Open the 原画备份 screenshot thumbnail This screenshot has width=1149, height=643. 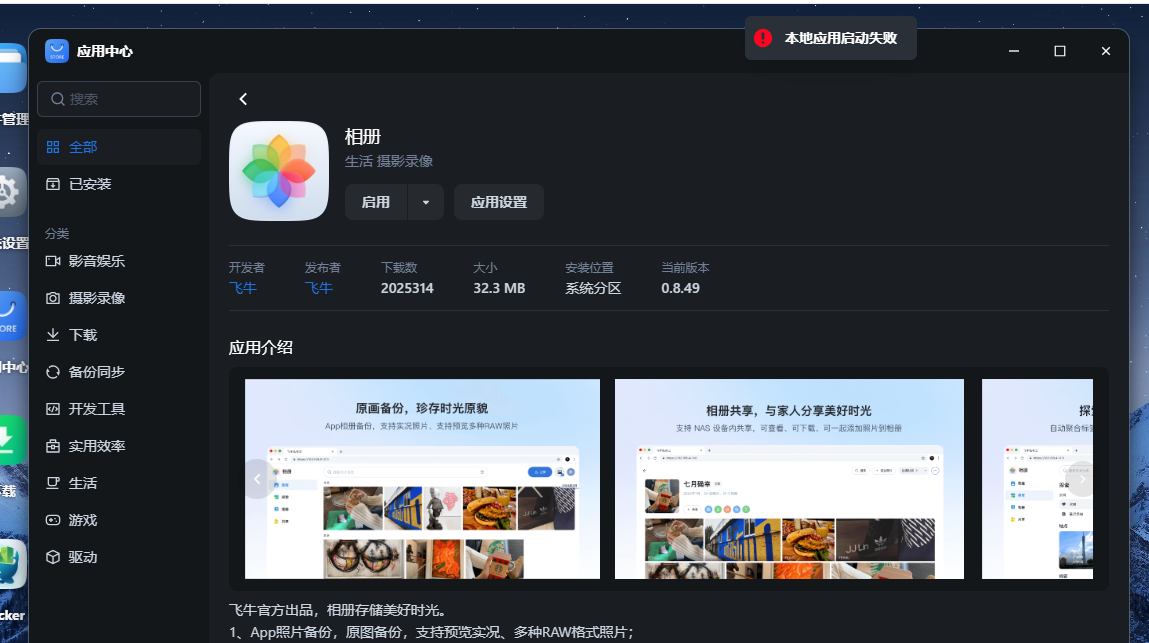(x=422, y=479)
